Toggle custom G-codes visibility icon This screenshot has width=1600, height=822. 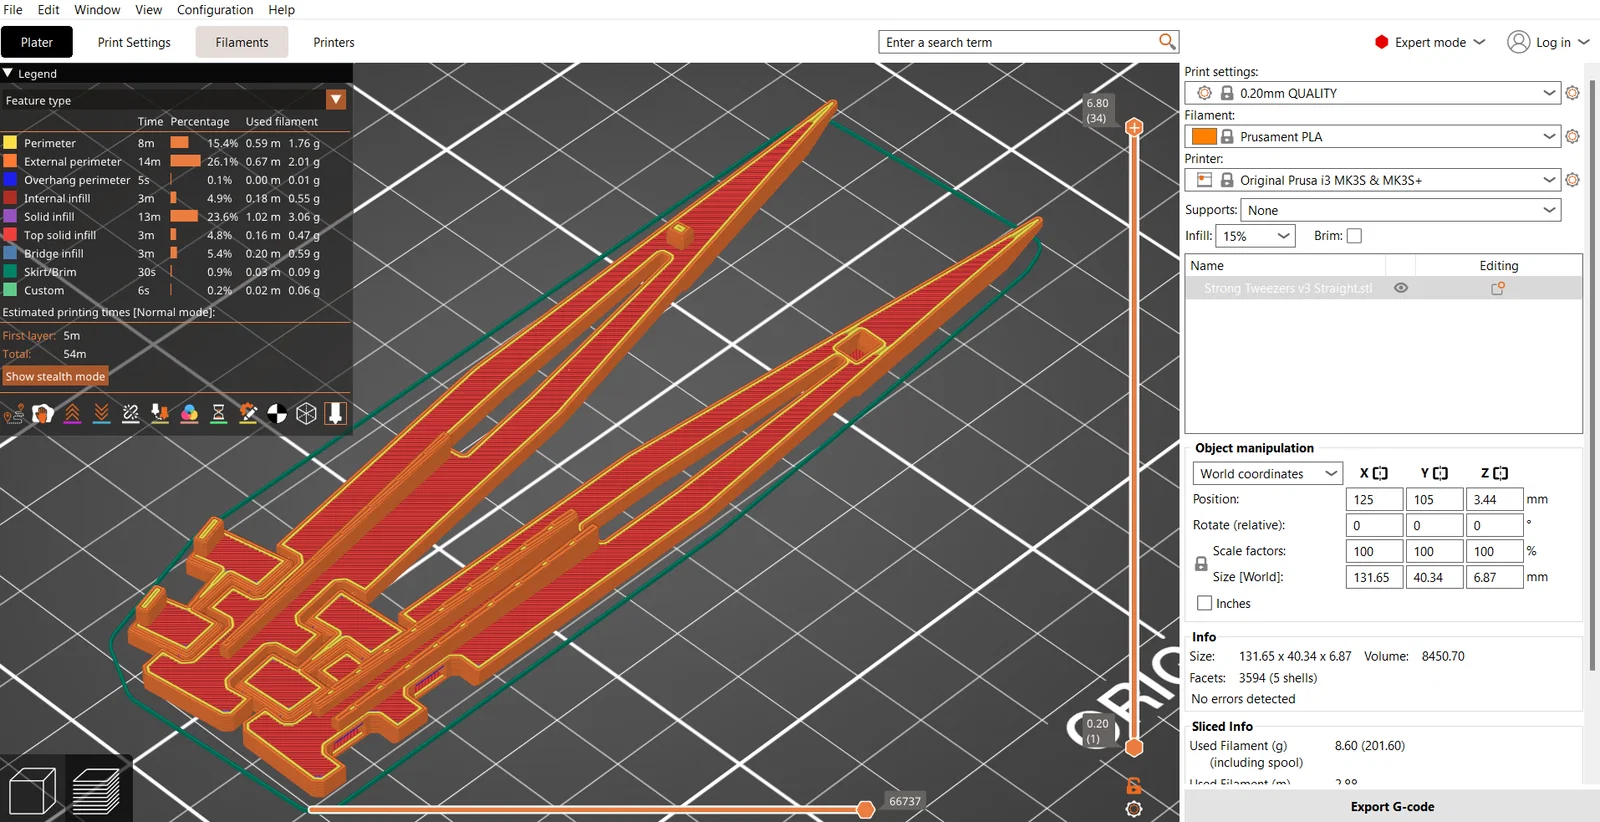point(248,413)
